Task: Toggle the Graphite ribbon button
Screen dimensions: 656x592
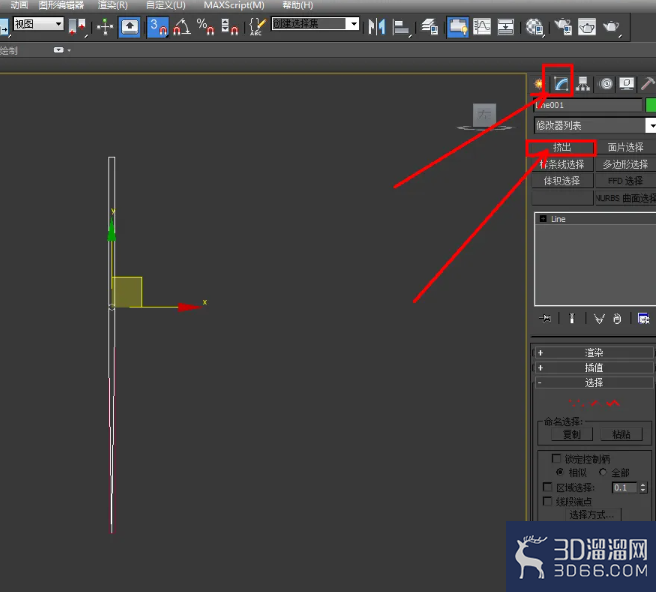Action: click(458, 27)
